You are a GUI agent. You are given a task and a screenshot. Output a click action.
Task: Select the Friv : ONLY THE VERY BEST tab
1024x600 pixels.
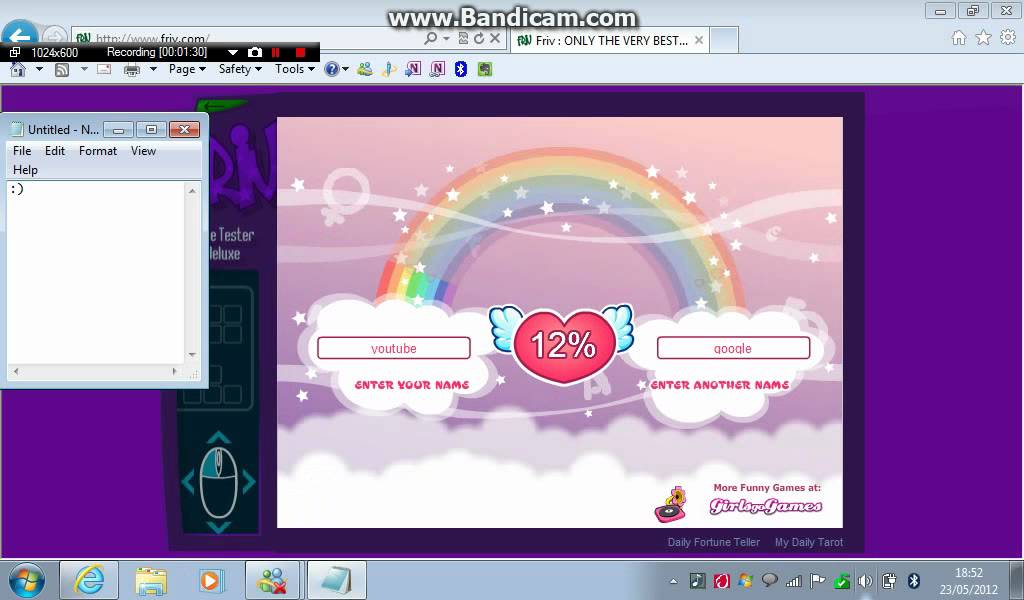pos(609,40)
